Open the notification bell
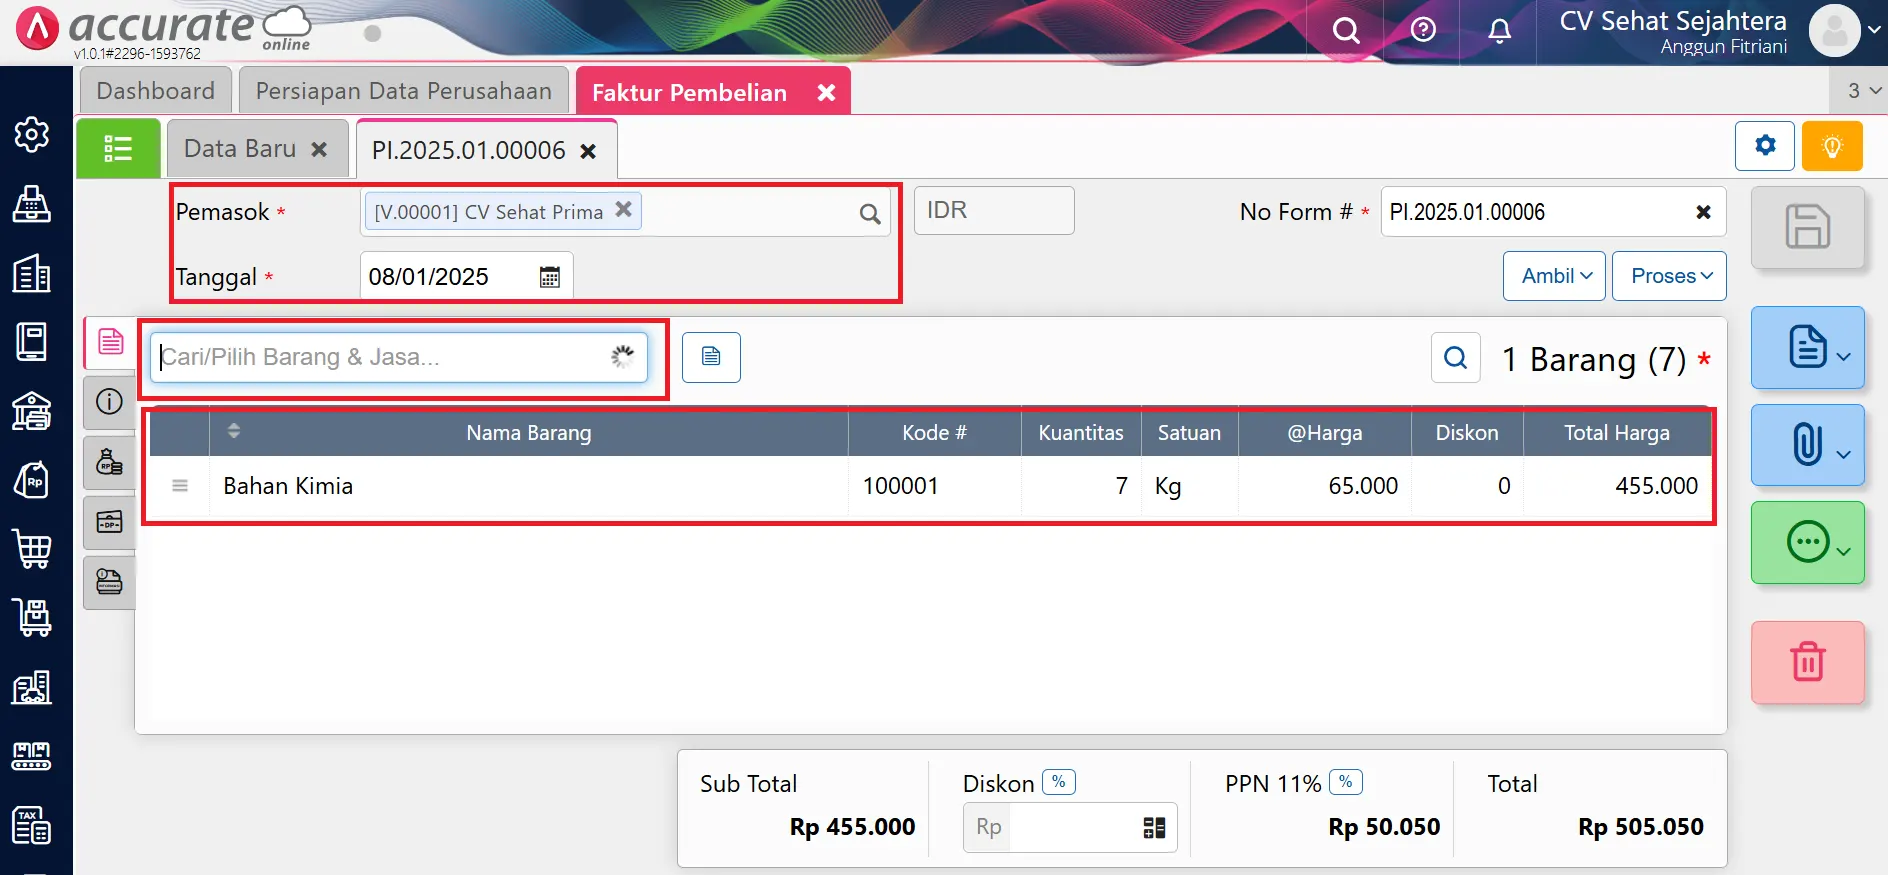 pos(1499,31)
